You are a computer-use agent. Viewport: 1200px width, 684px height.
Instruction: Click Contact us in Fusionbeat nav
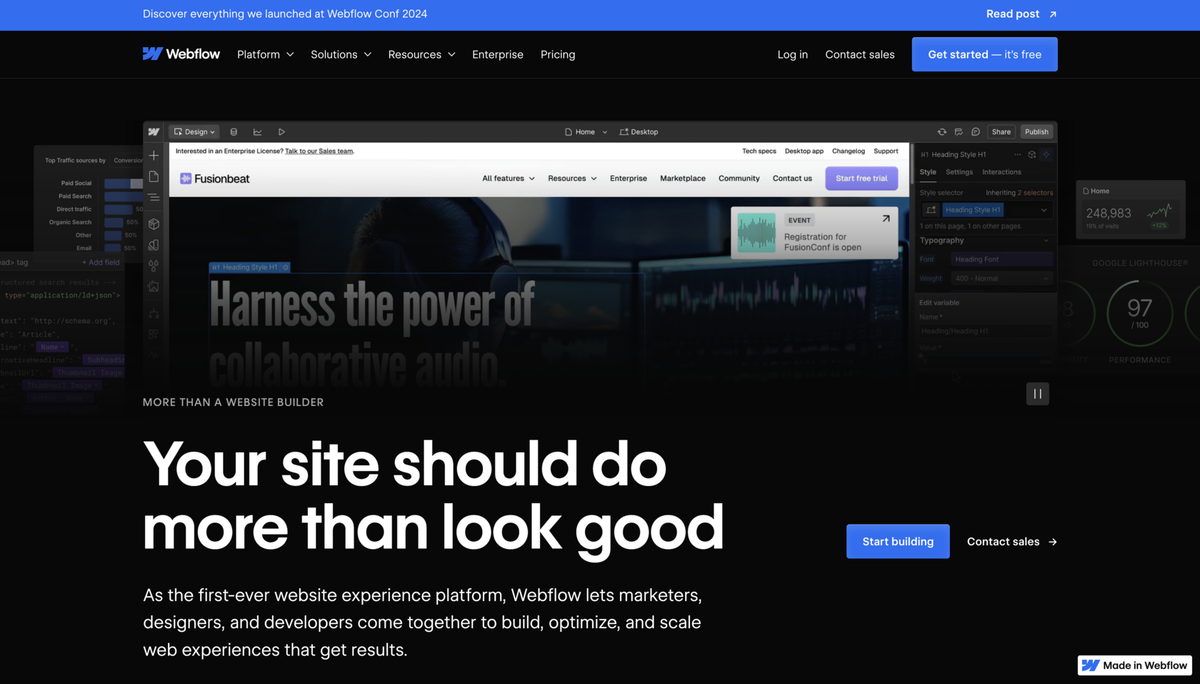point(792,178)
